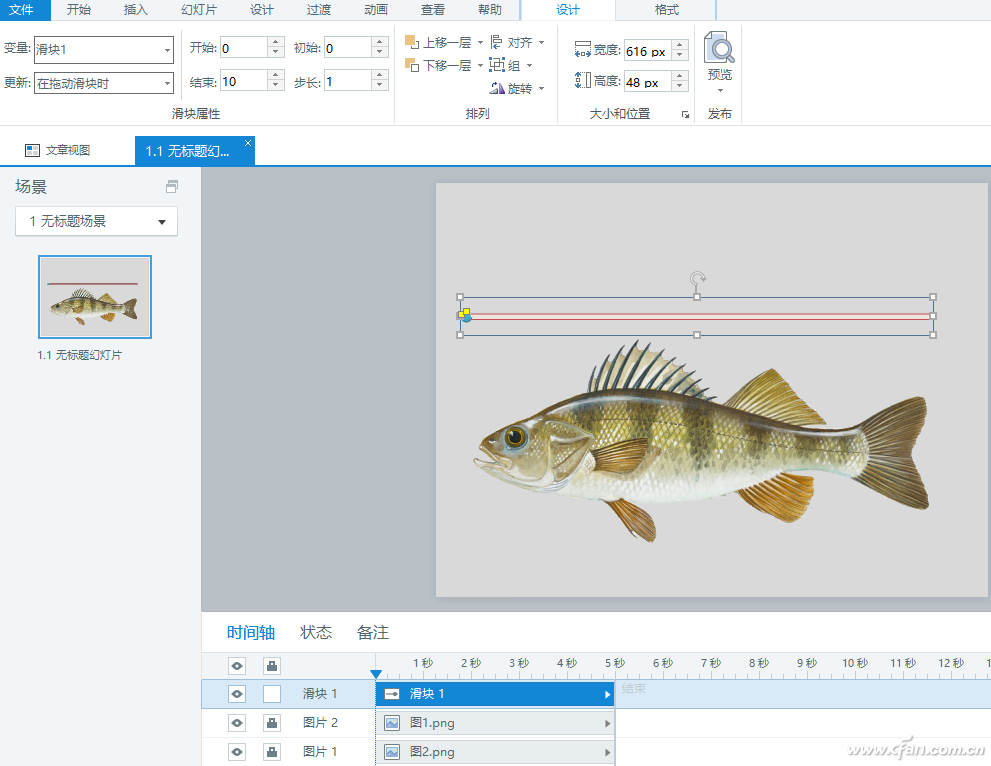Click the Send Backward (下移一层) icon
The width and height of the screenshot is (991, 766).
tap(411, 65)
